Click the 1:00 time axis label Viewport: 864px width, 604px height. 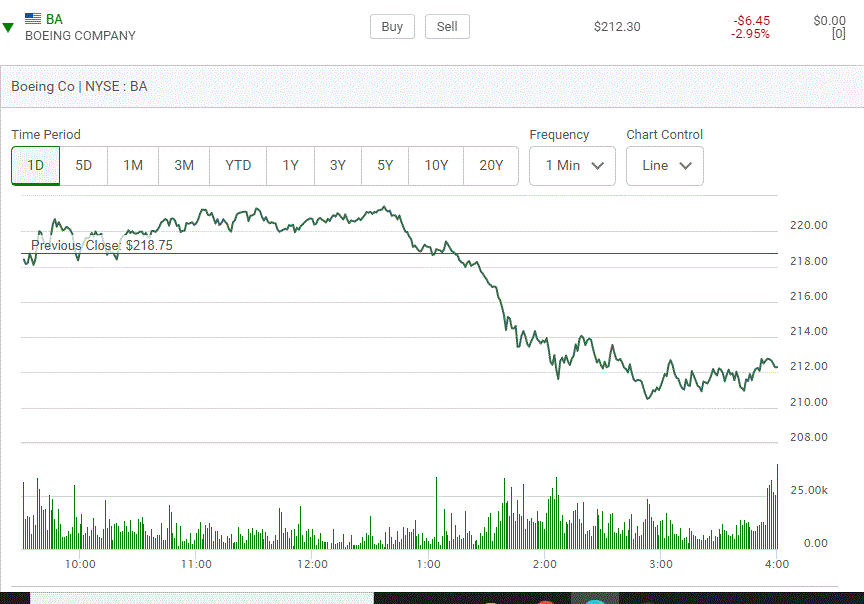428,564
